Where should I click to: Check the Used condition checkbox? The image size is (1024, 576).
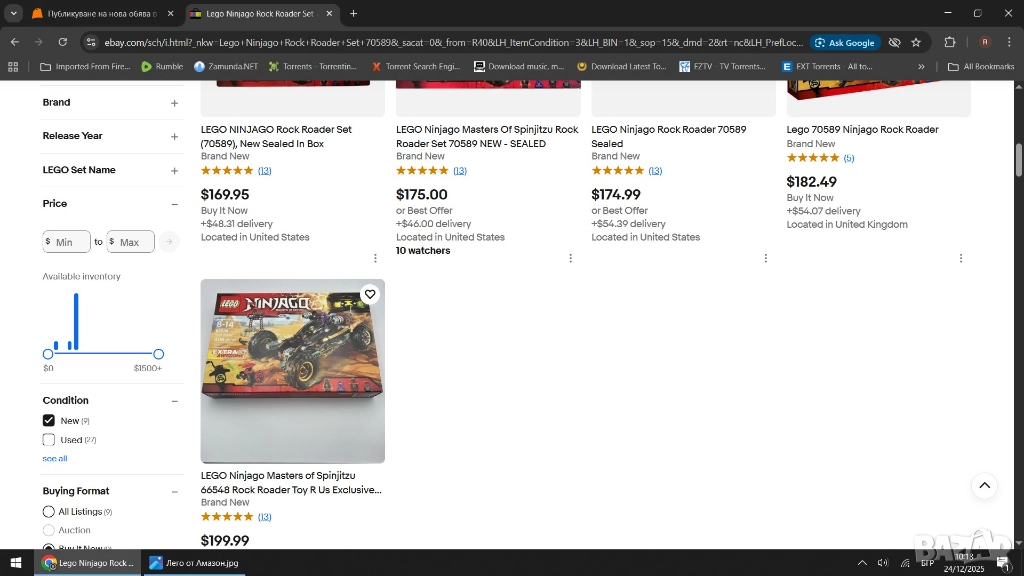(49, 440)
